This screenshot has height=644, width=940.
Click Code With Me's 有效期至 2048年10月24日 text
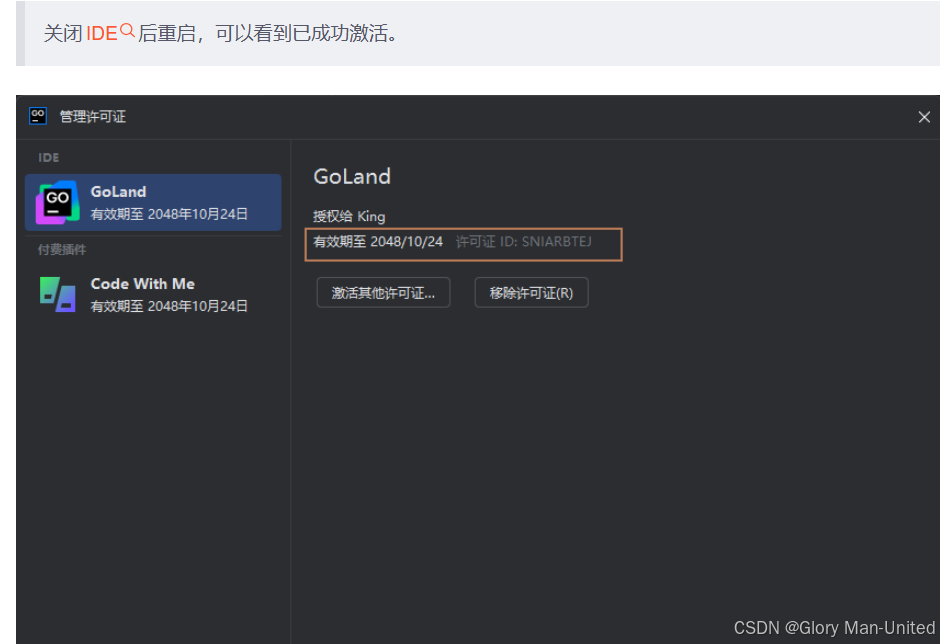(169, 306)
